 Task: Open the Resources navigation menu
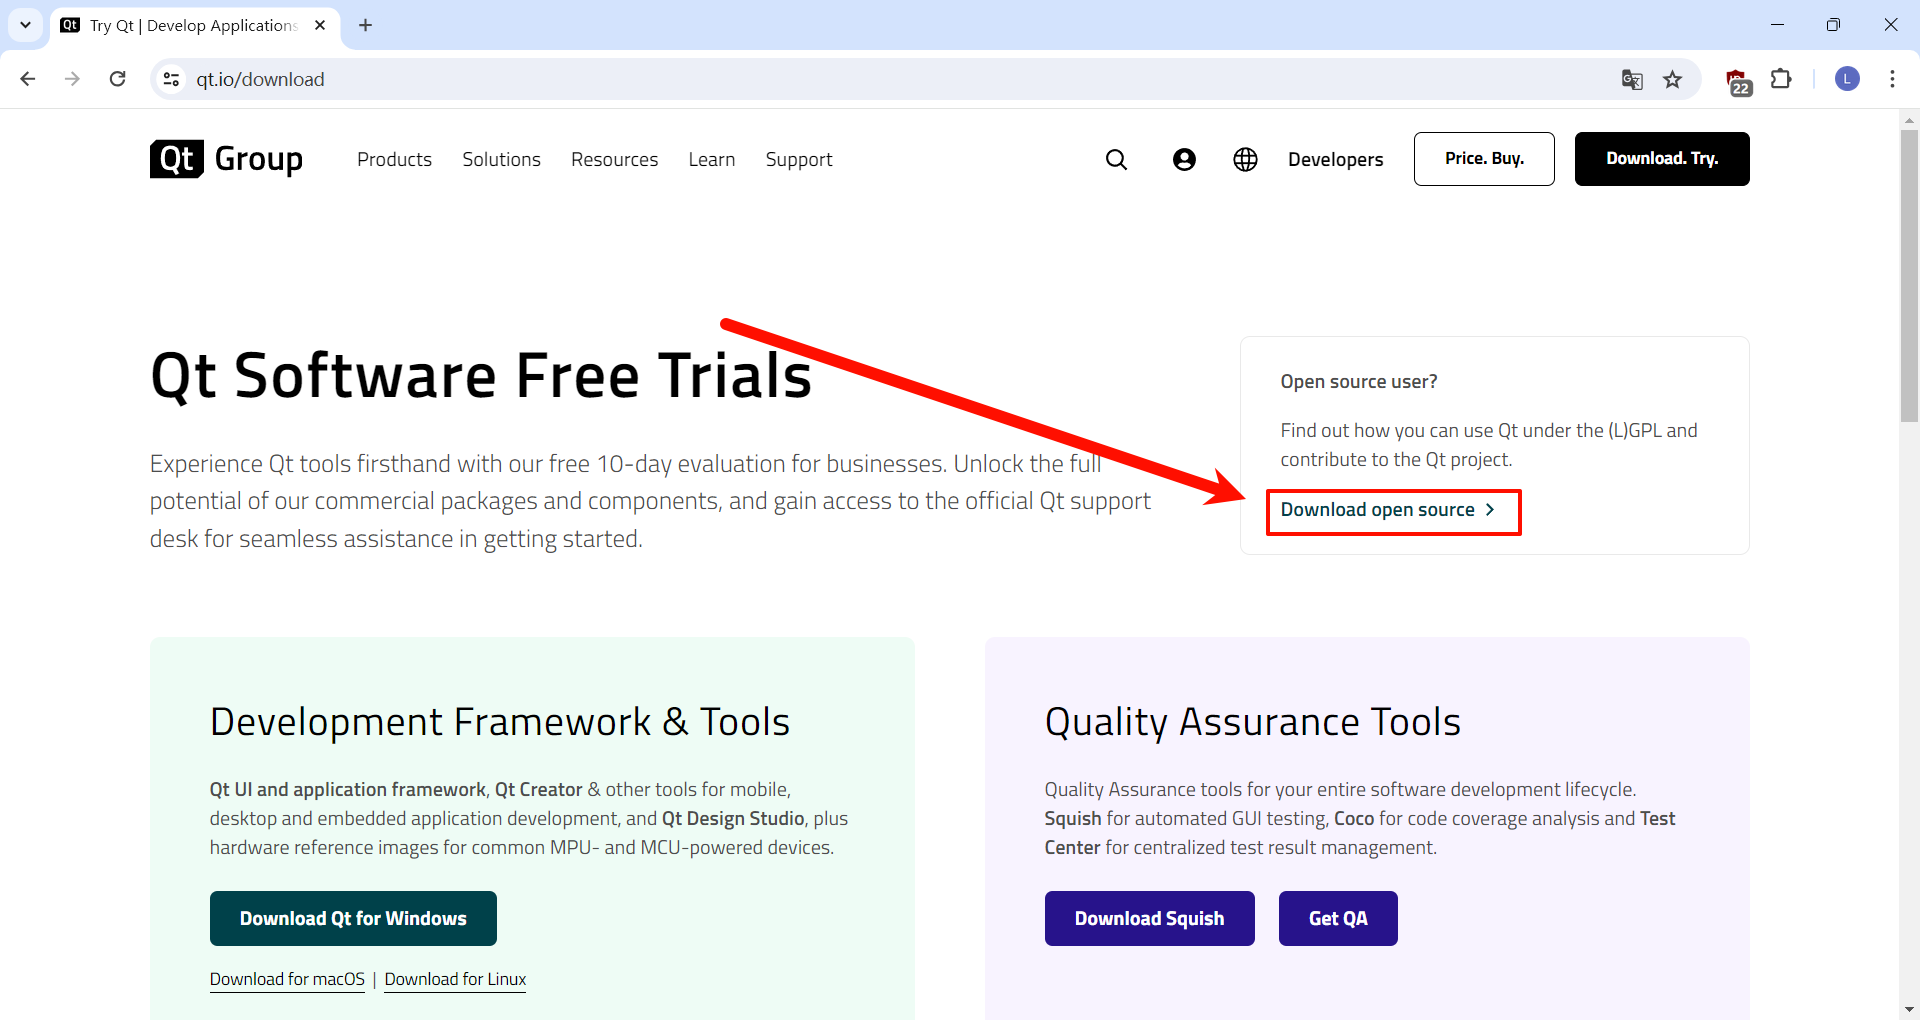pos(614,160)
